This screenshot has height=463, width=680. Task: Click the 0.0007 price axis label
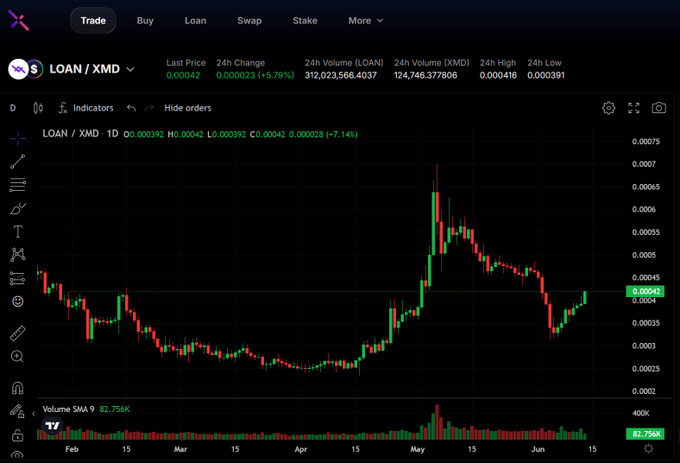pos(644,164)
